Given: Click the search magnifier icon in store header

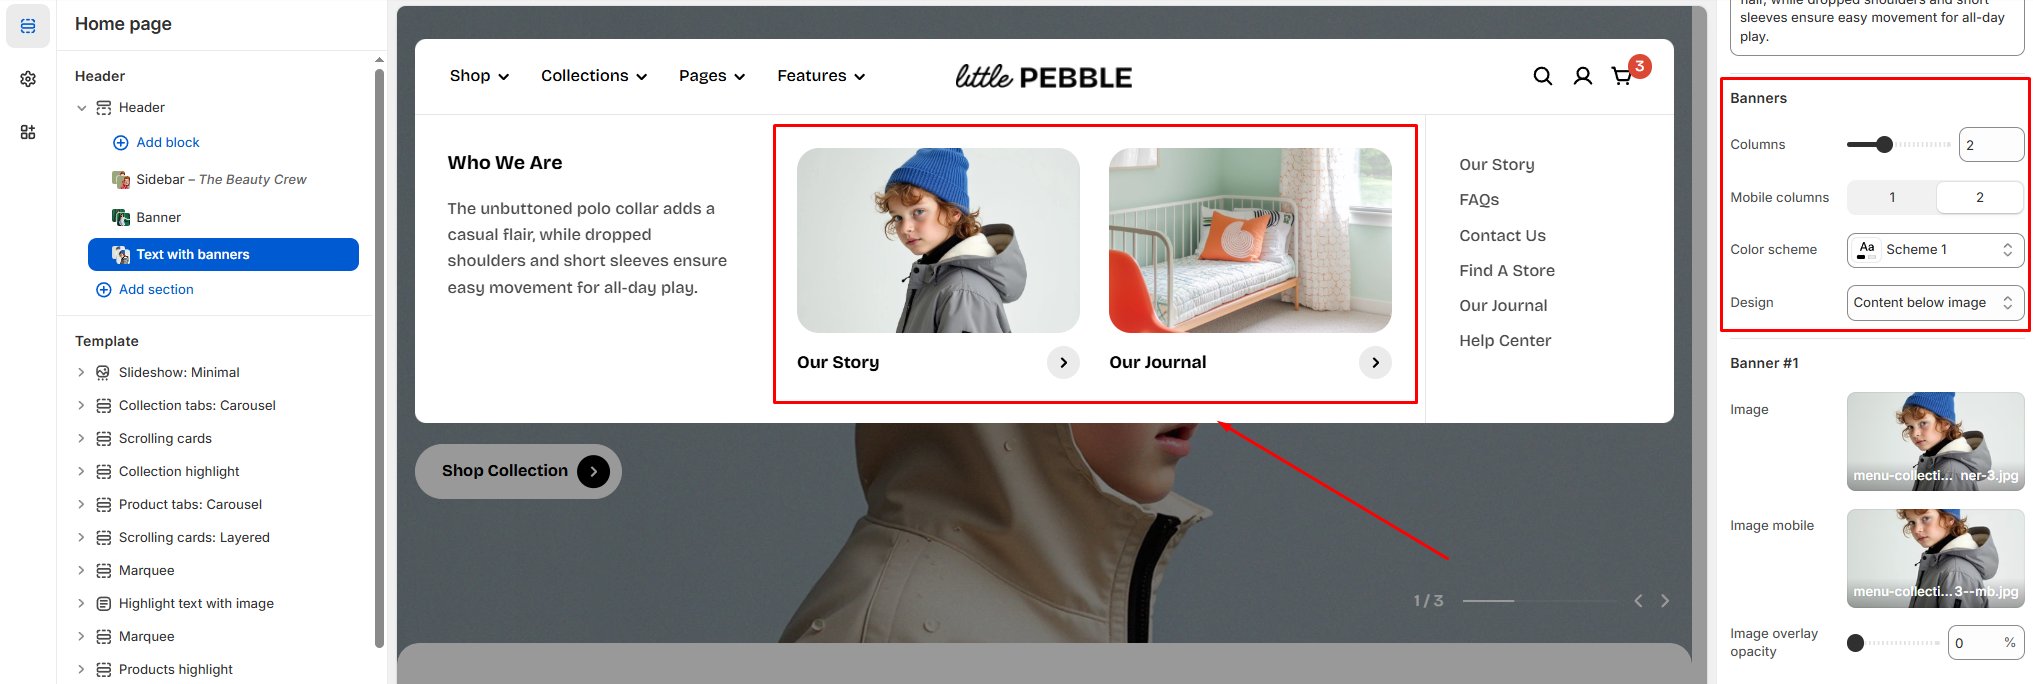Looking at the screenshot, I should click(x=1543, y=76).
